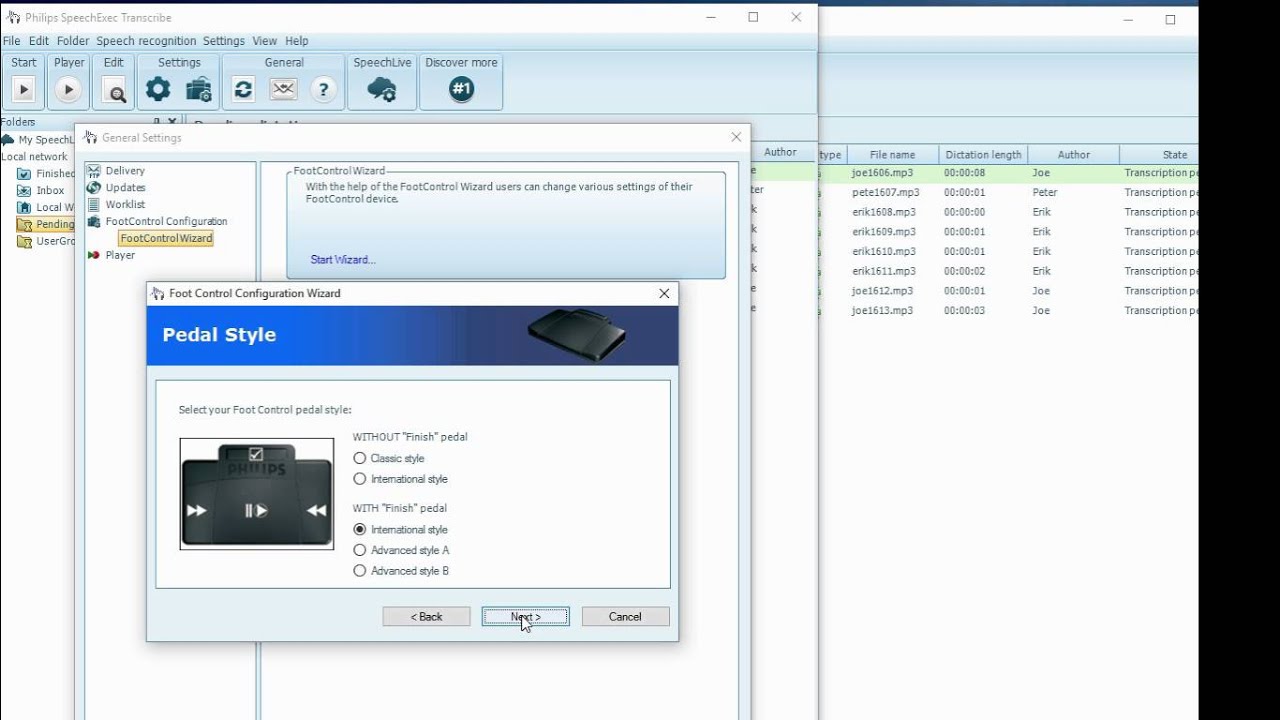Viewport: 1280px width, 720px height.
Task: Close the Folders panel with its X
Action: 172,123
